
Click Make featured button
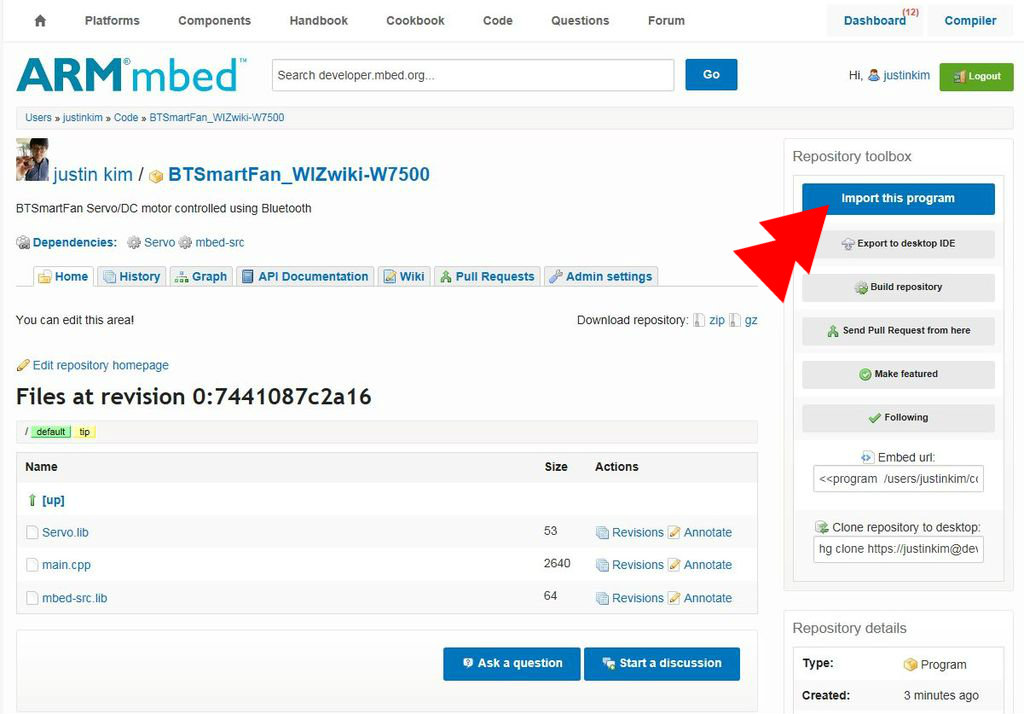tap(898, 374)
